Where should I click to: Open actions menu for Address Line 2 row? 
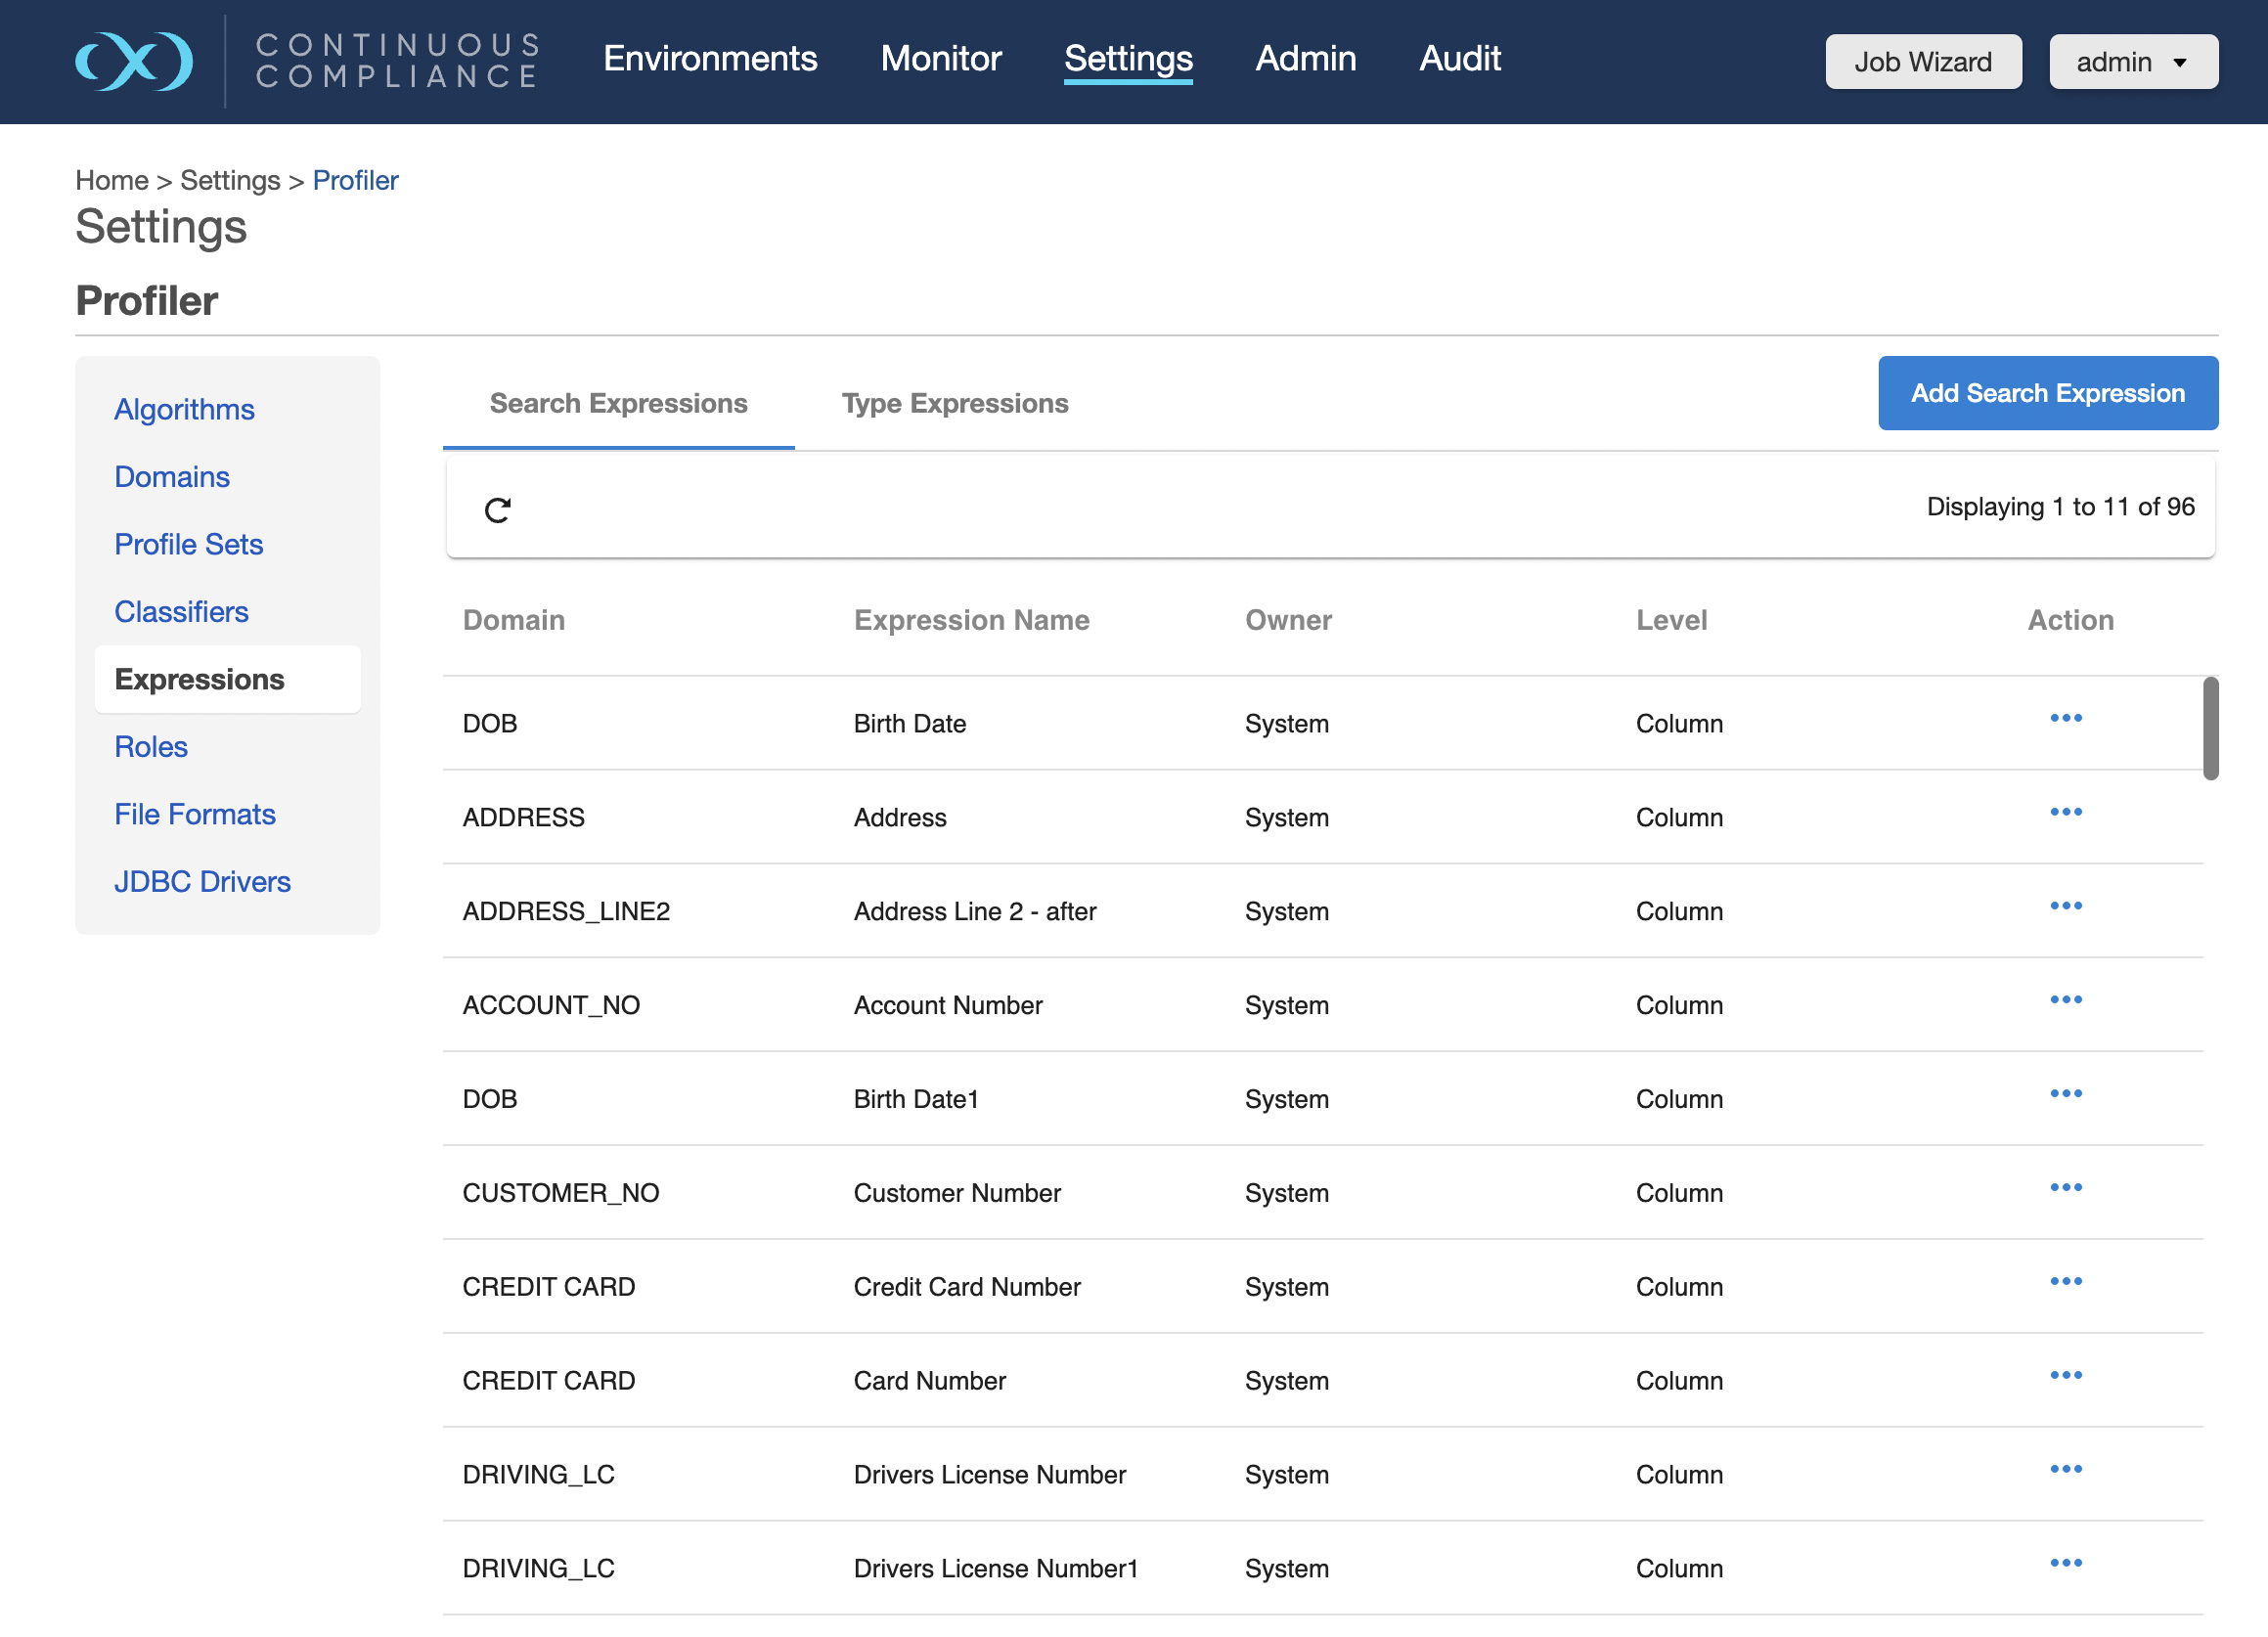(2065, 906)
